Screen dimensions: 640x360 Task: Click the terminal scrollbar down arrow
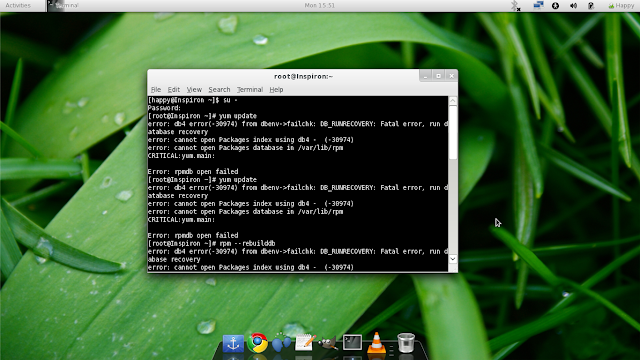point(453,259)
